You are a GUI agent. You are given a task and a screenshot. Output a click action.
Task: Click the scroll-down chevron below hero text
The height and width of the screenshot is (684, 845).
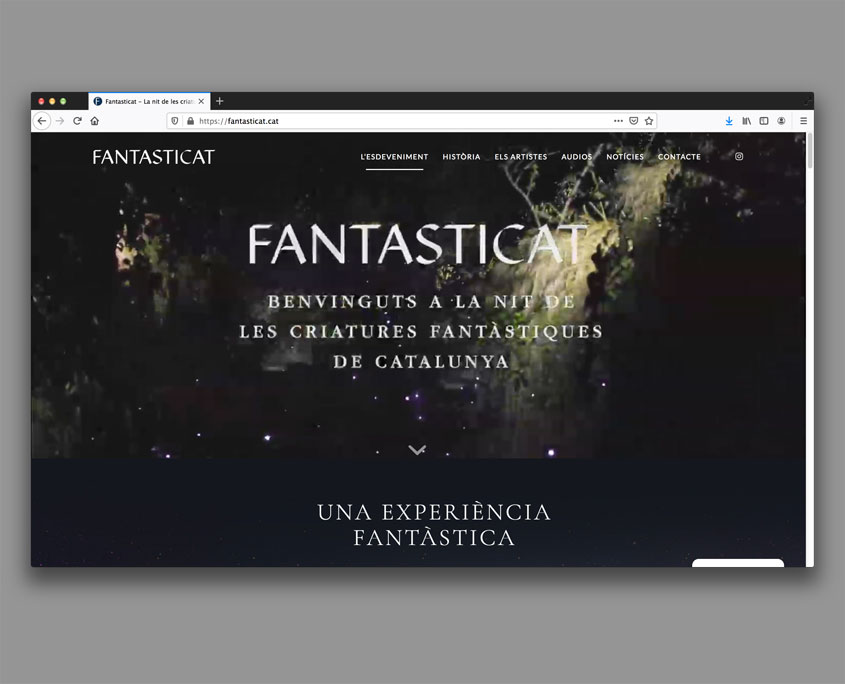(417, 450)
